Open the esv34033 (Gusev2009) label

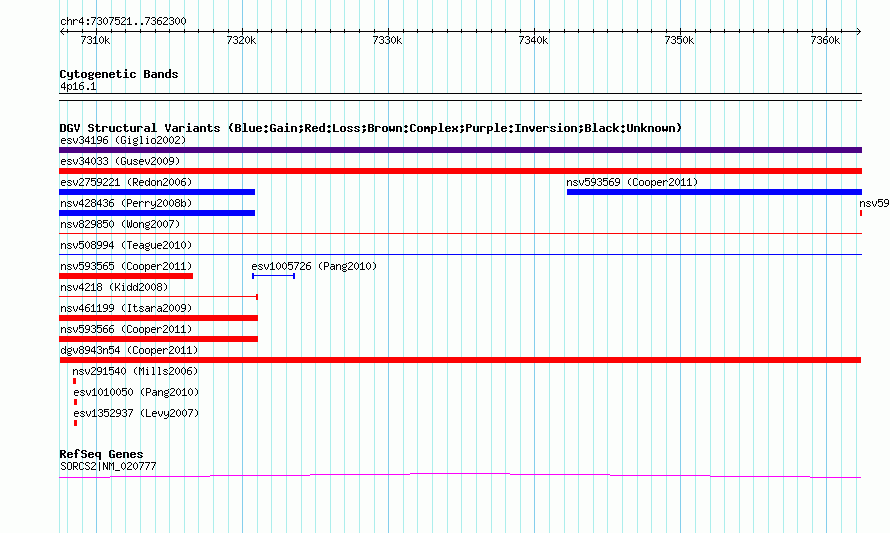120,161
